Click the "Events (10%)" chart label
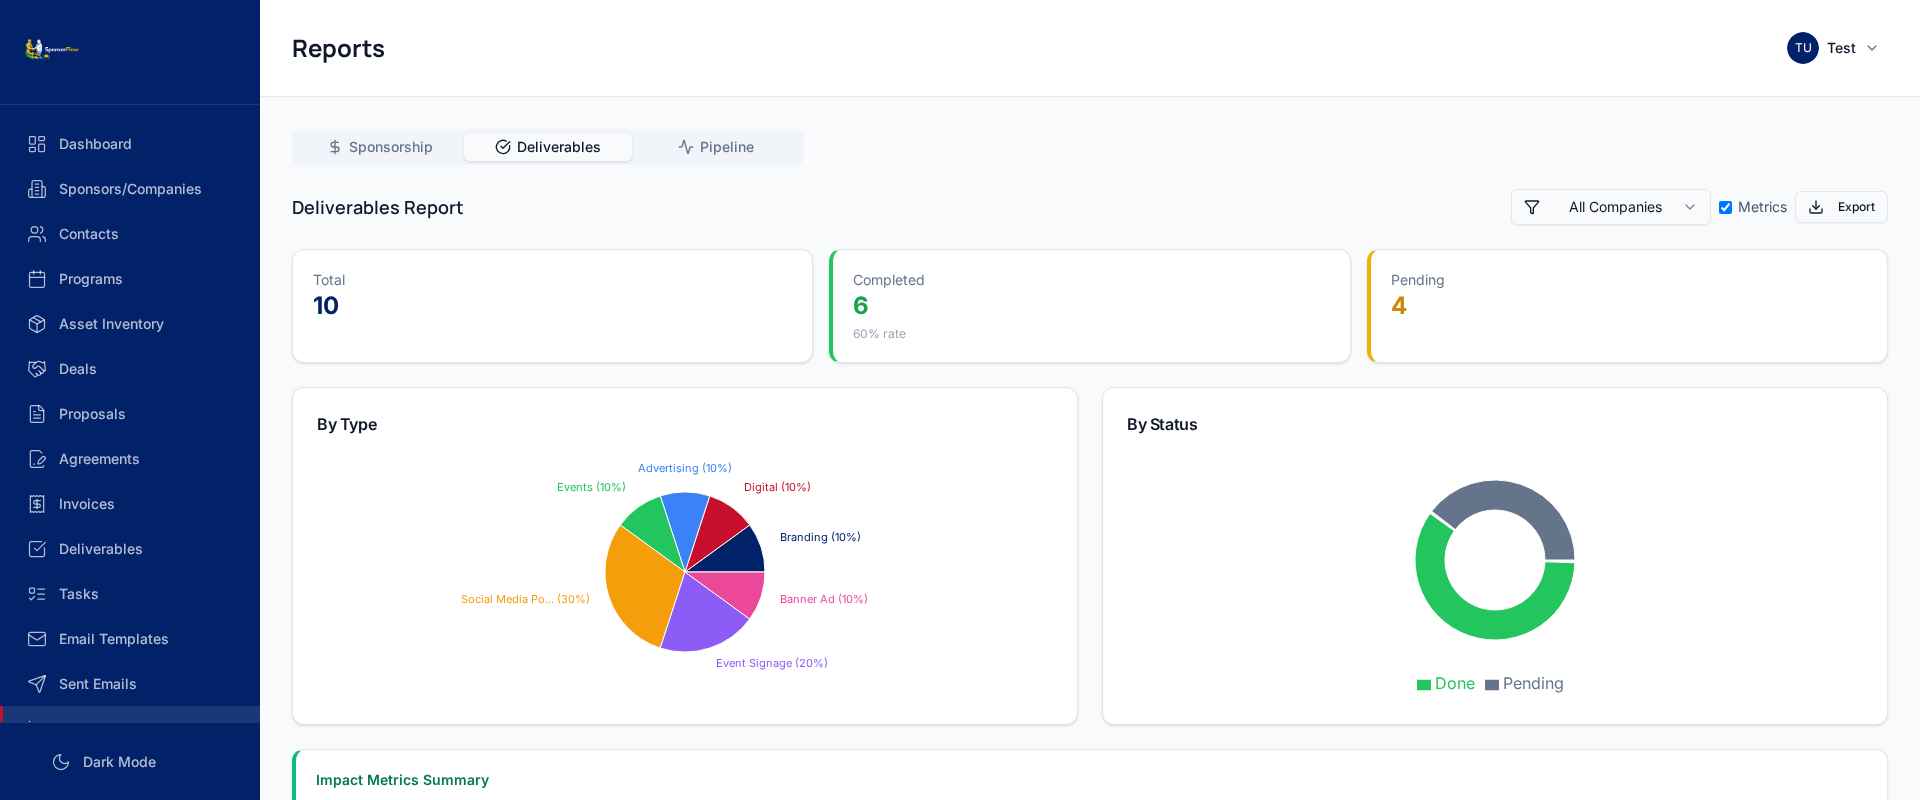Screen dimensions: 1920x800 point(591,487)
